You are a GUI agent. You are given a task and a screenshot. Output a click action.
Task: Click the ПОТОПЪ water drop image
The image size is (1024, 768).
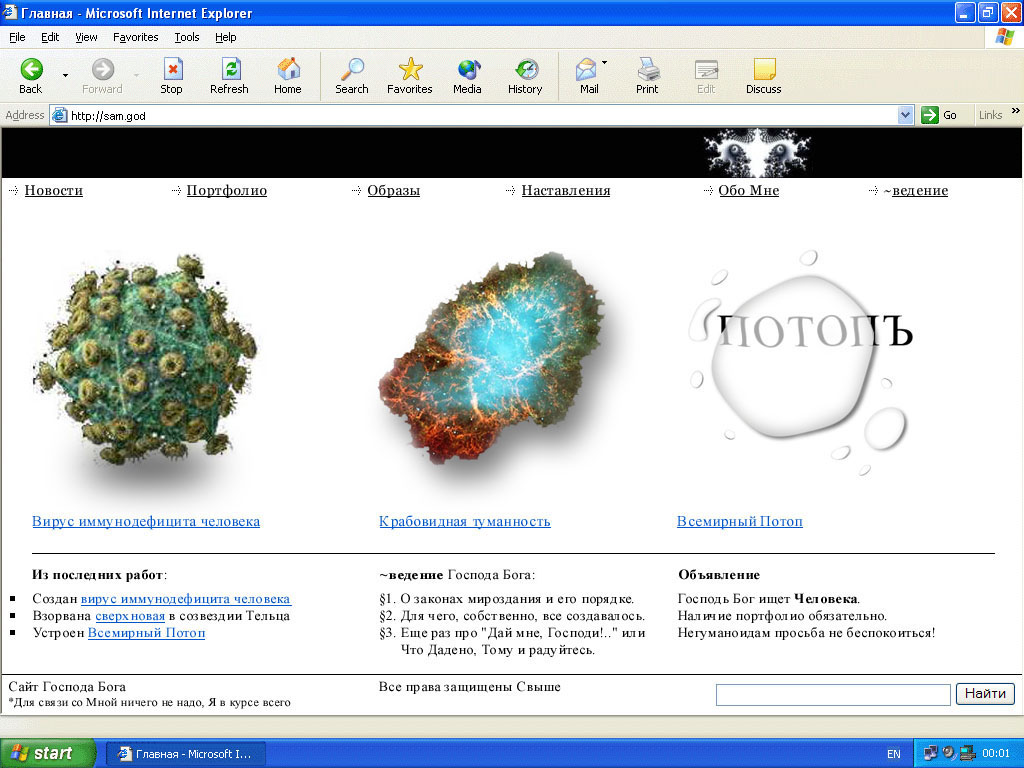point(802,362)
